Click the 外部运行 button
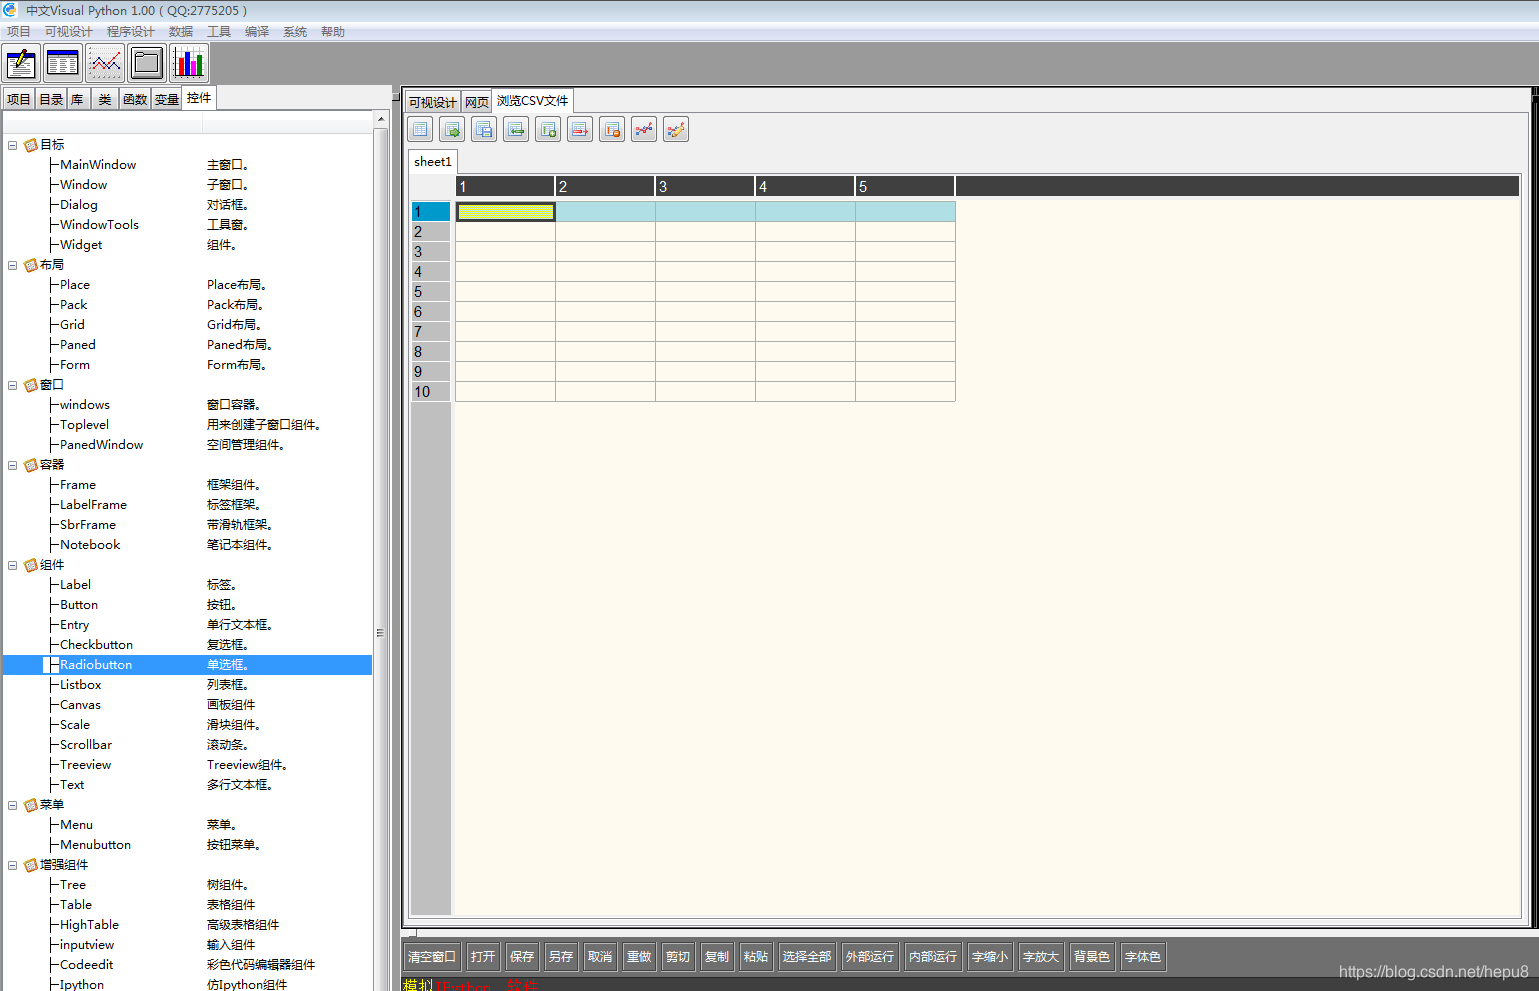Viewport: 1539px width, 991px height. point(870,957)
